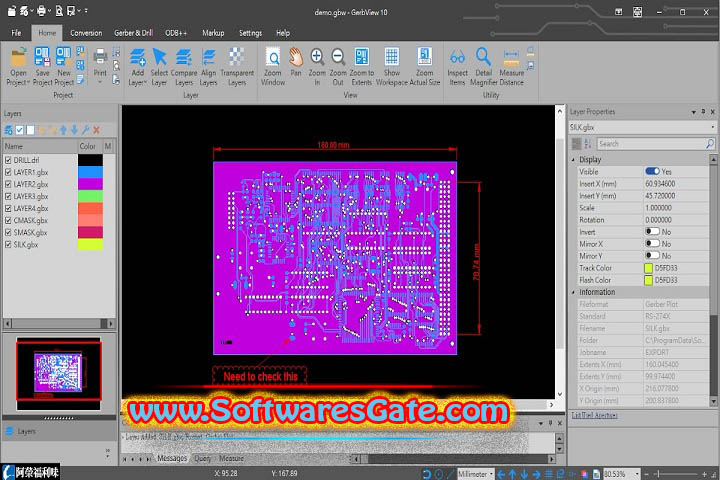The width and height of the screenshot is (720, 480).
Task: Uncheck the LAYER4.gbx checkbox
Action: 8,208
